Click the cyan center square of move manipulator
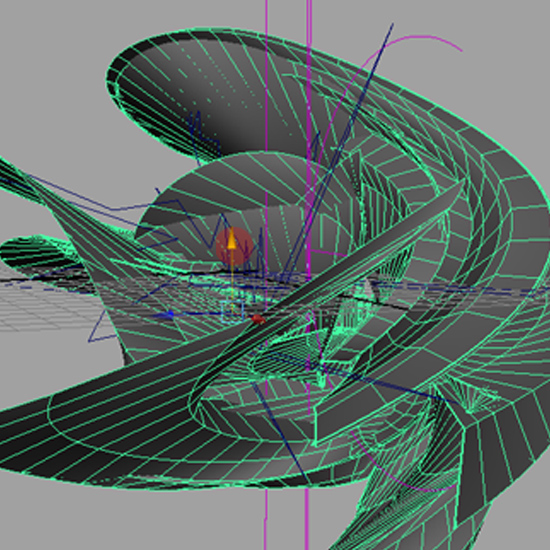The image size is (550, 550). coord(233,311)
